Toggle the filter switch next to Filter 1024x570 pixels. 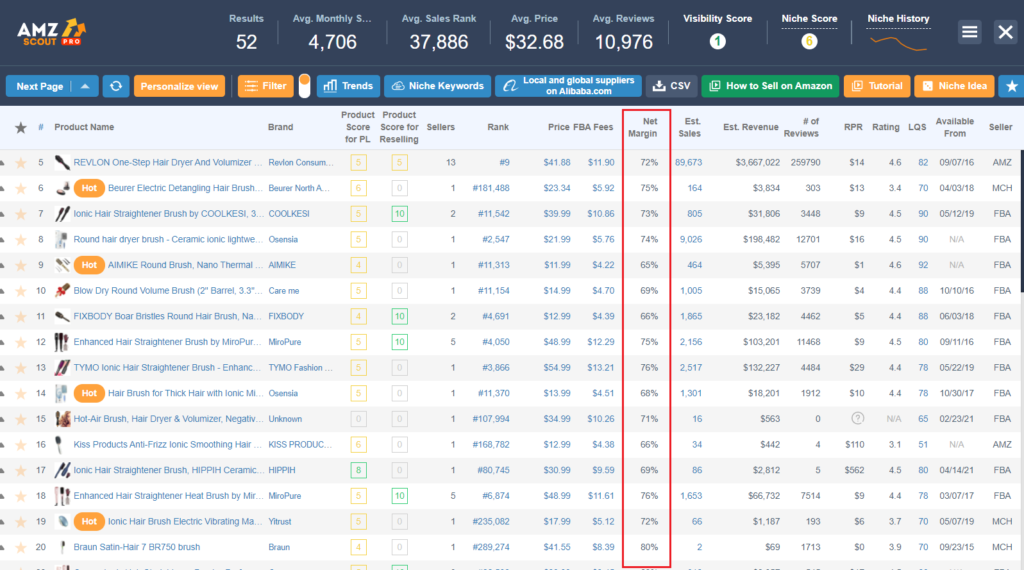[304, 86]
